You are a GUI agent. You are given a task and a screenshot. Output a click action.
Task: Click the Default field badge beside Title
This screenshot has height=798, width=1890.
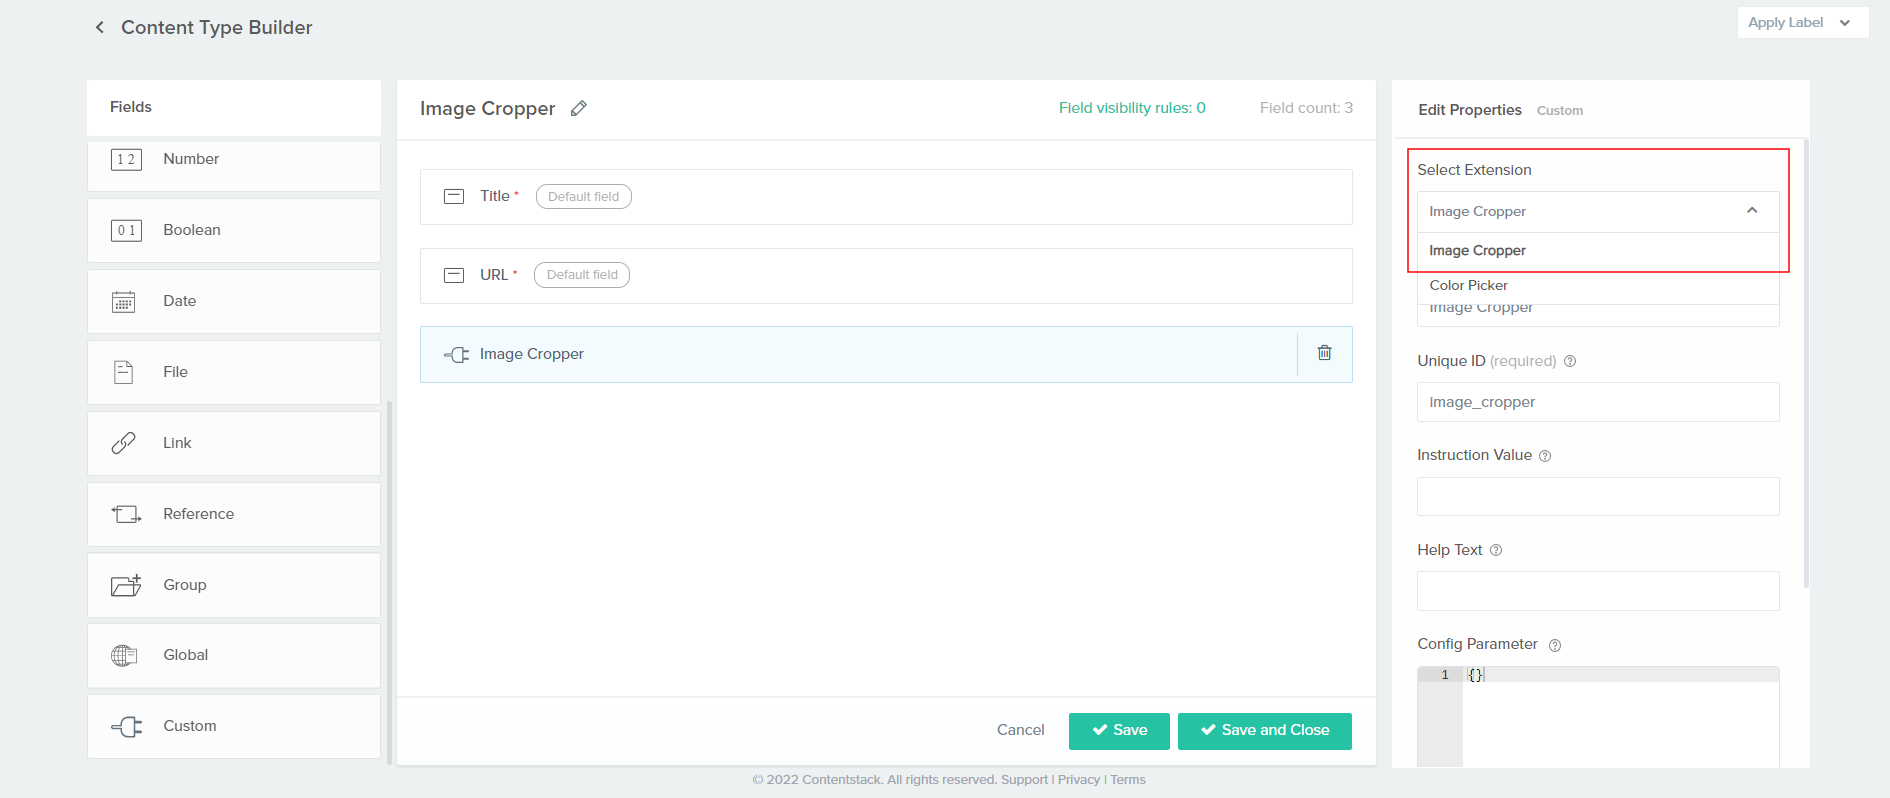[x=584, y=197]
